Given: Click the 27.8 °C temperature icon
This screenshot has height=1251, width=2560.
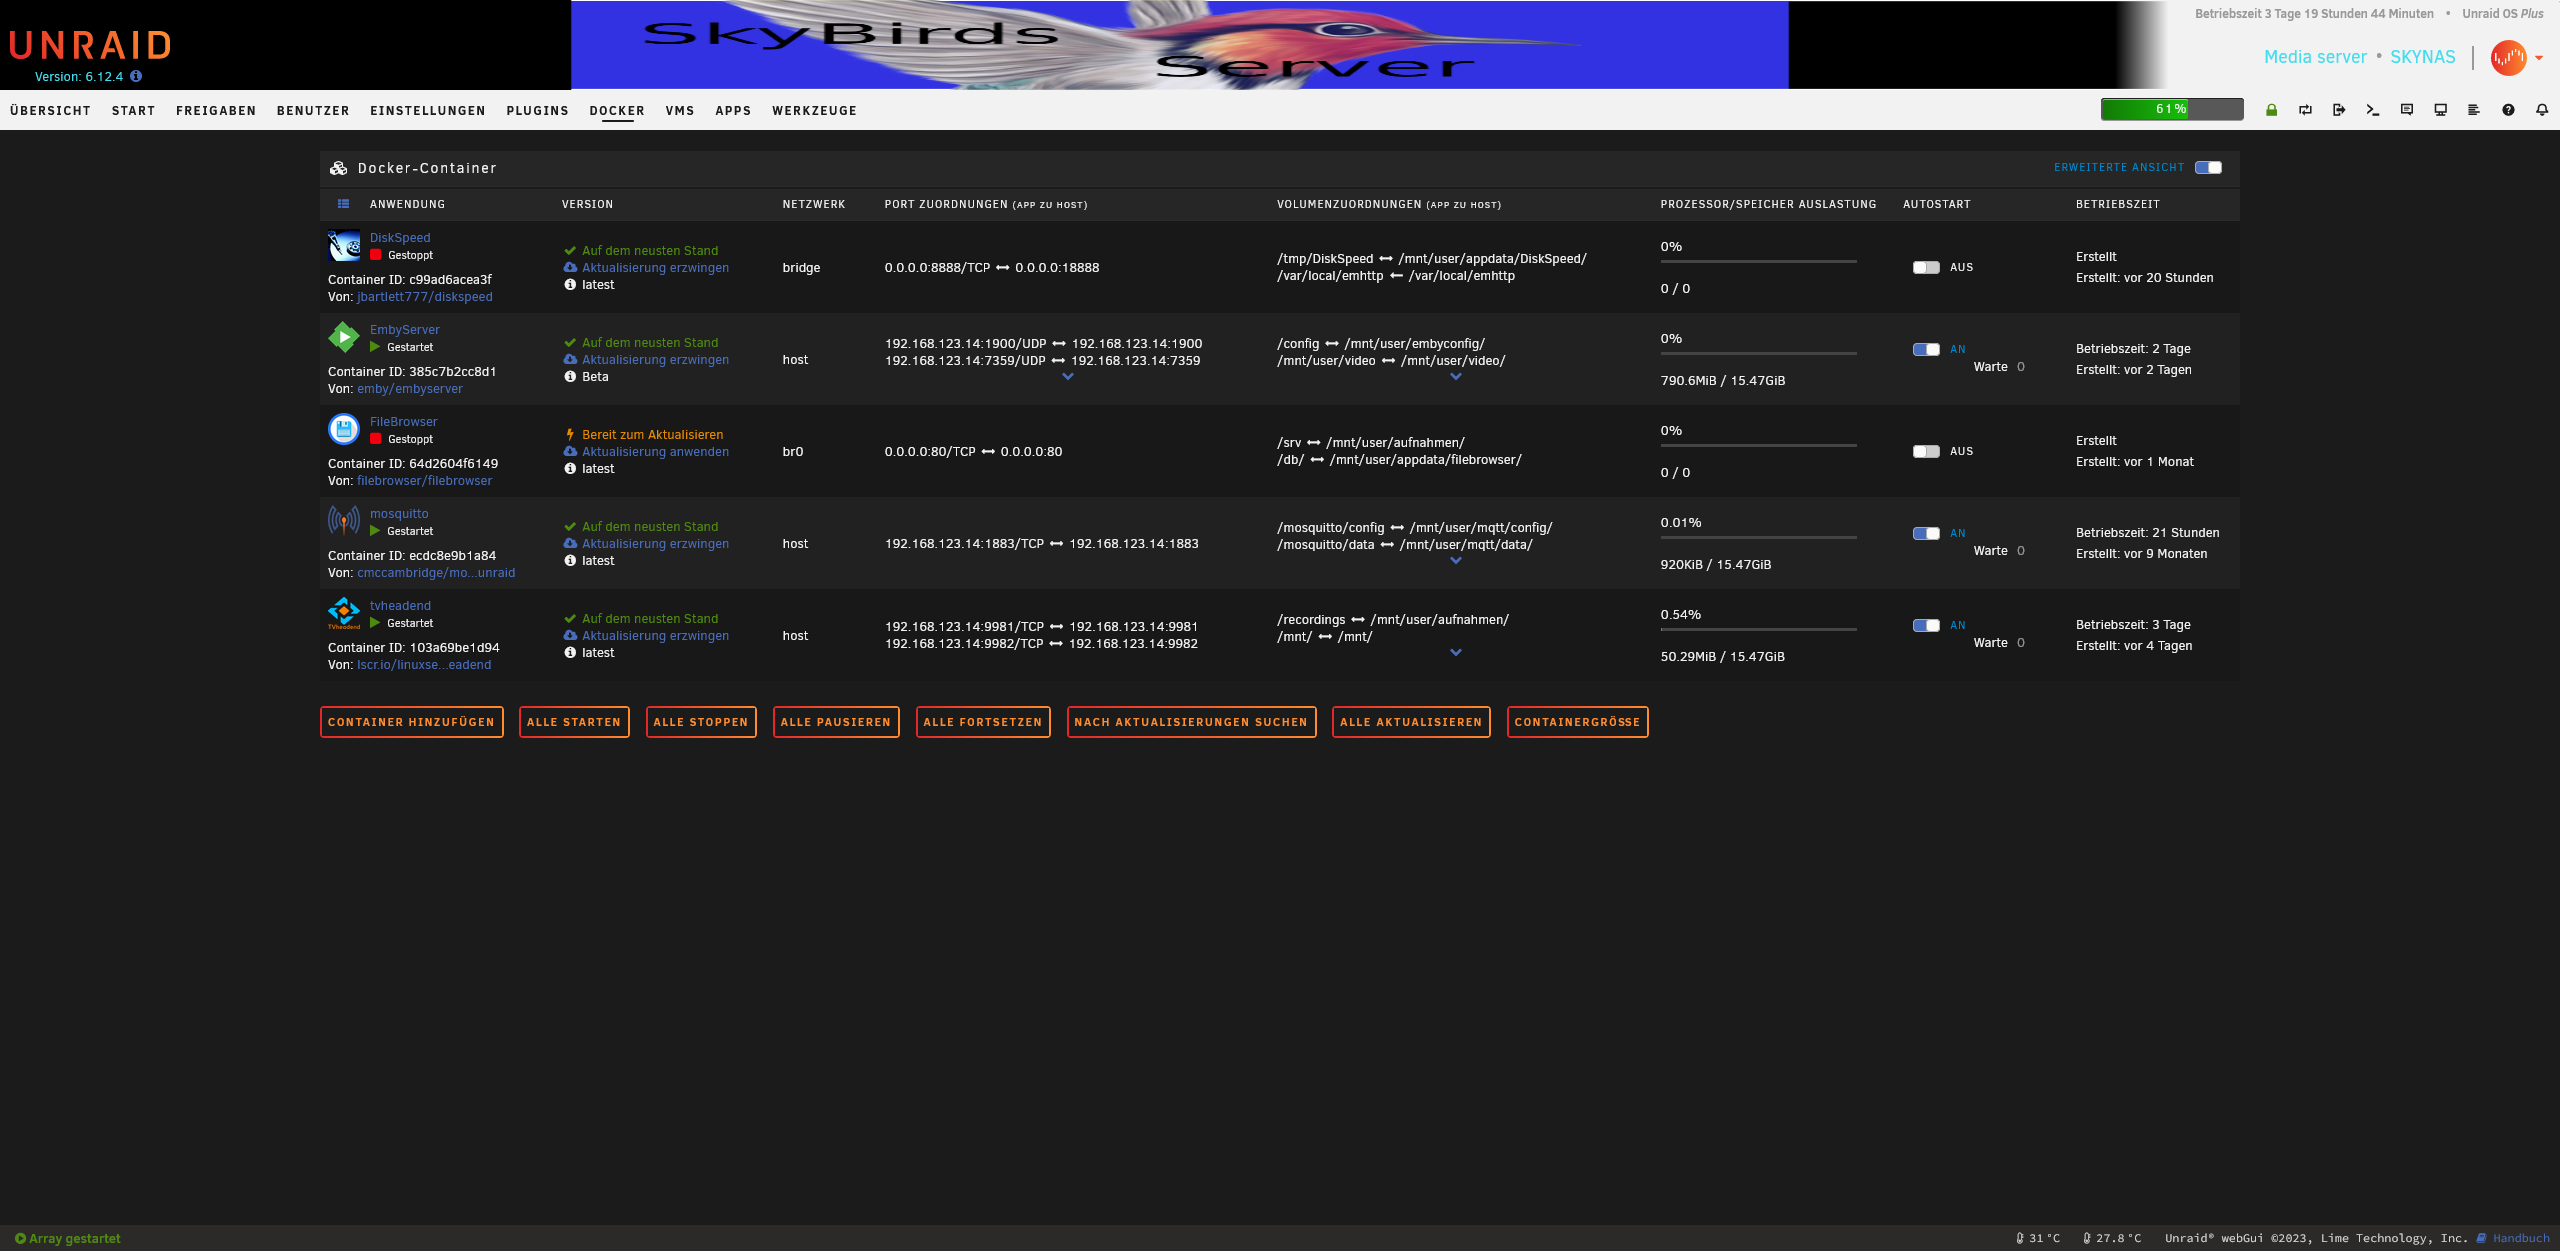Looking at the screenshot, I should [2087, 1238].
